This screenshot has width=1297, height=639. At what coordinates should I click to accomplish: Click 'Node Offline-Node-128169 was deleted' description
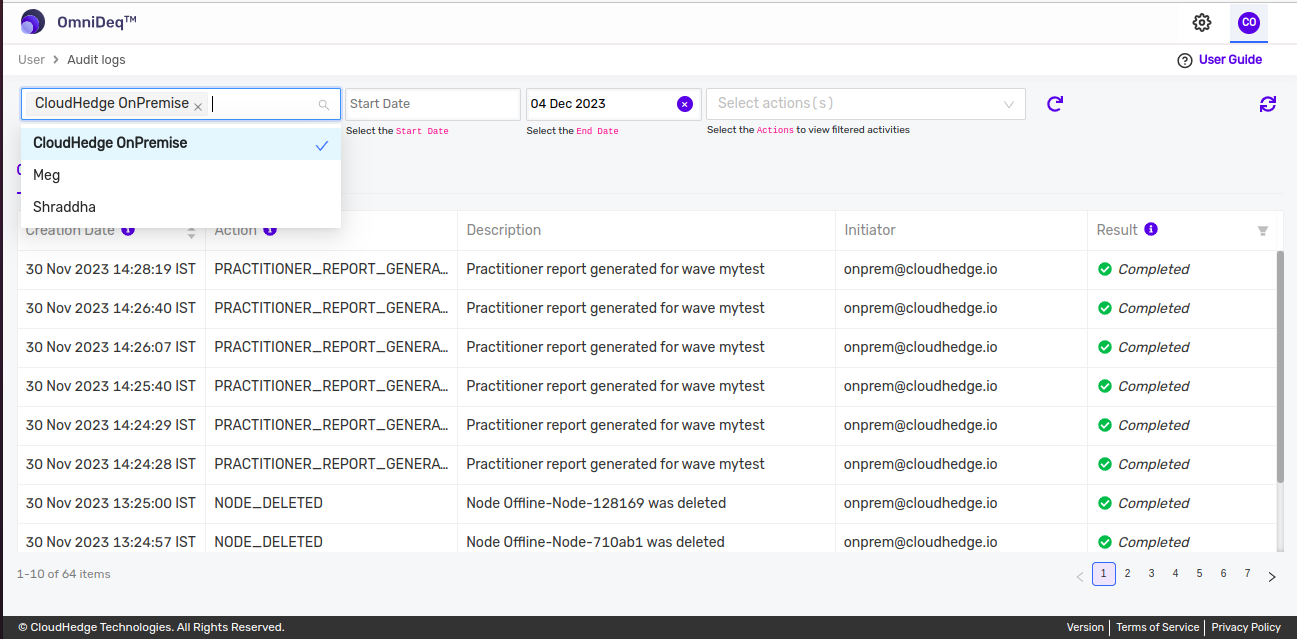pos(596,503)
